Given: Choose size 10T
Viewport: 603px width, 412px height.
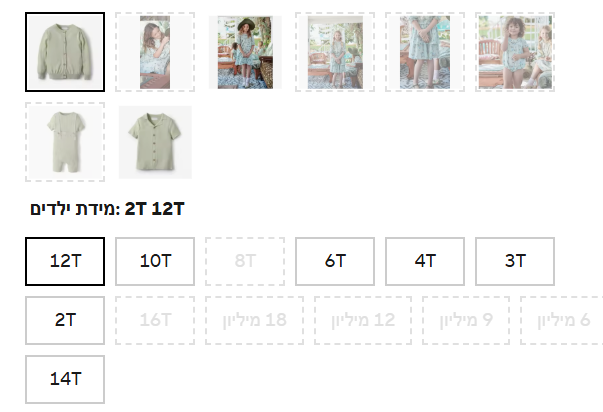Looking at the screenshot, I should tap(155, 262).
